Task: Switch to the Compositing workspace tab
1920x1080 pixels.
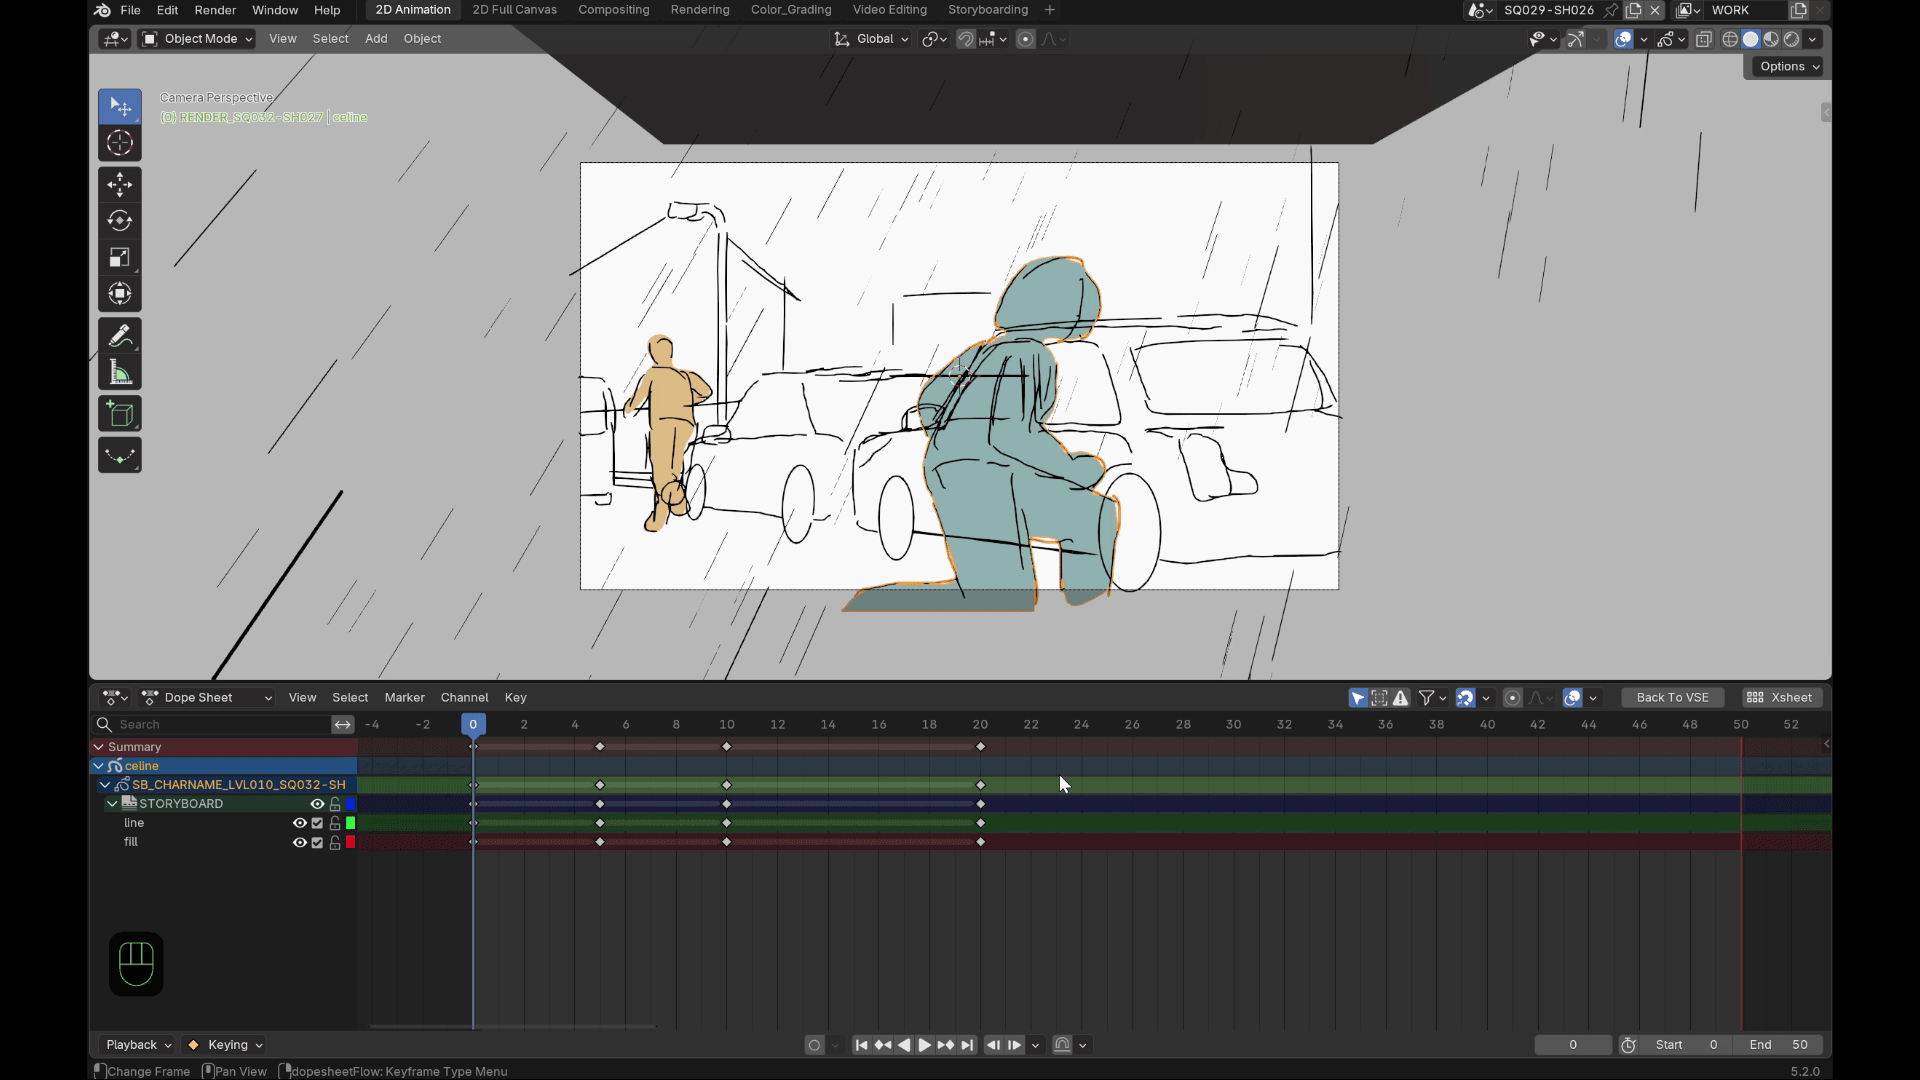Action: 613,10
